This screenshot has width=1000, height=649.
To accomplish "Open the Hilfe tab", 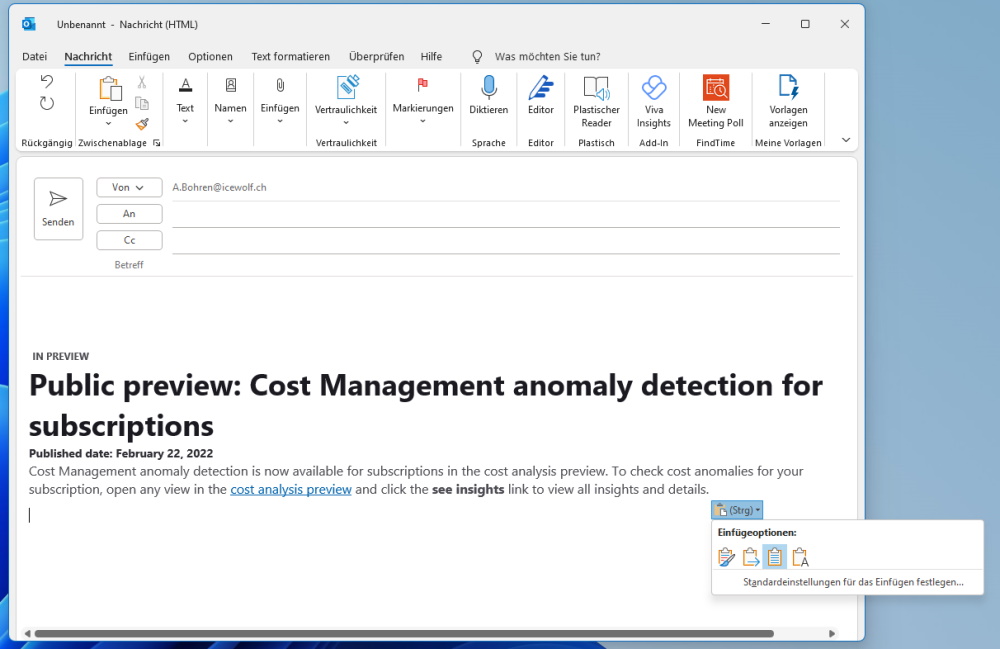I will [x=431, y=56].
